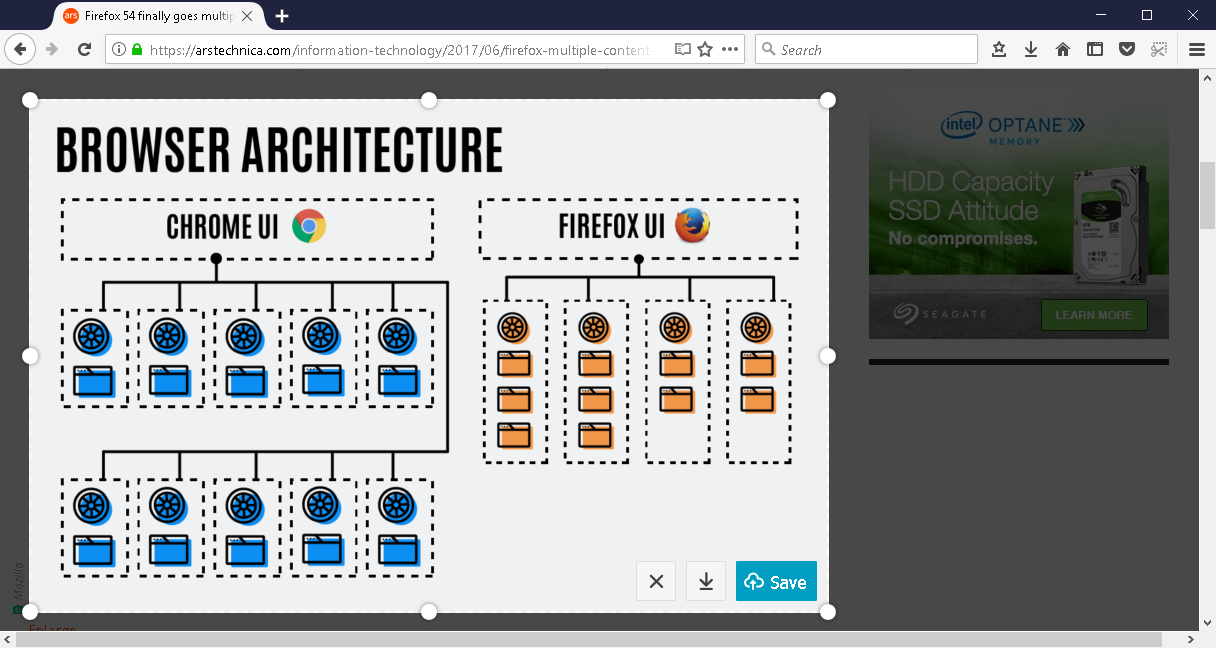Viewport: 1216px width, 648px height.
Task: Cancel the screenshot selection with X
Action: pos(656,581)
